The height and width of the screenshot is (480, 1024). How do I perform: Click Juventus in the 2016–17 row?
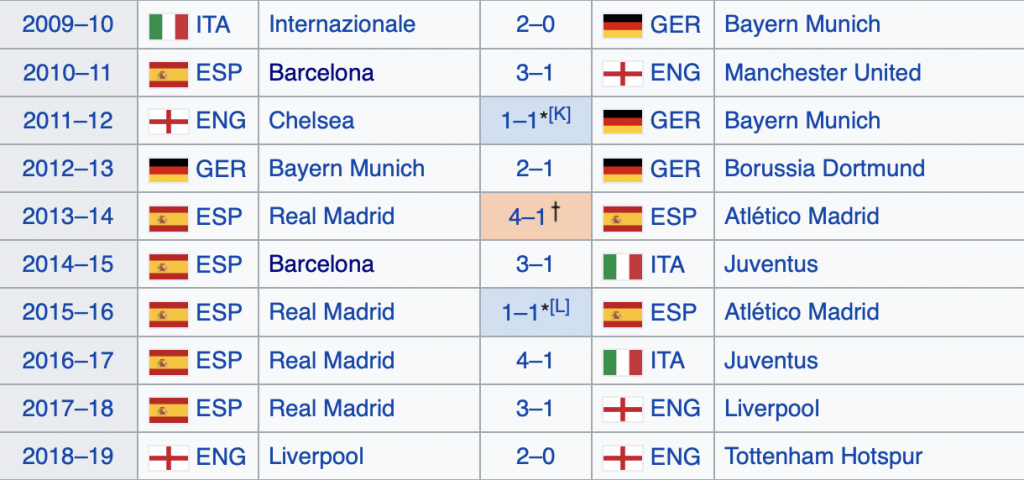[771, 361]
